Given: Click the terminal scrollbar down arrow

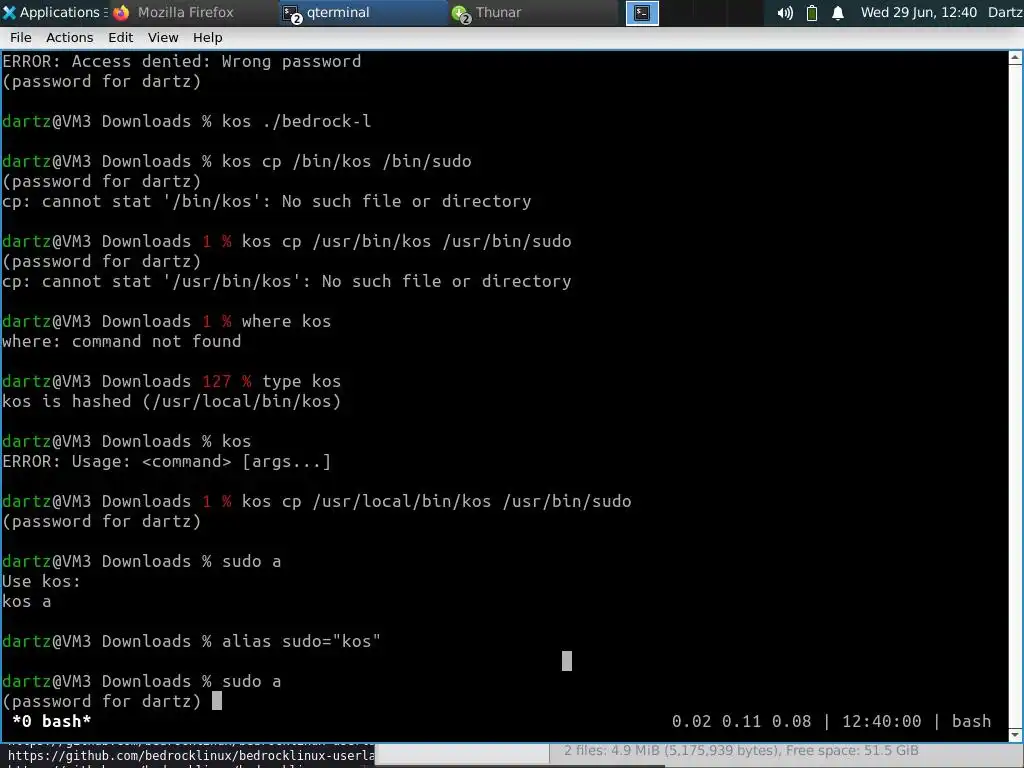Looking at the screenshot, I should [x=1016, y=735].
